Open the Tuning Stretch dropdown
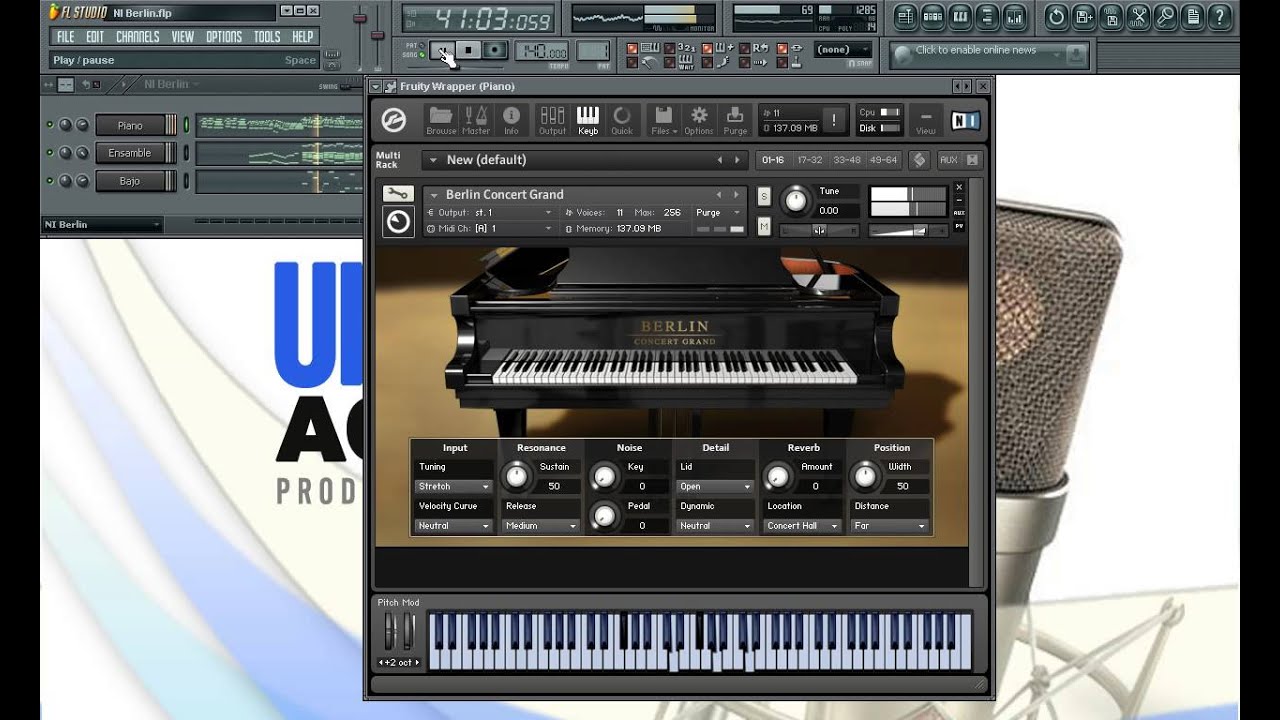 point(454,486)
